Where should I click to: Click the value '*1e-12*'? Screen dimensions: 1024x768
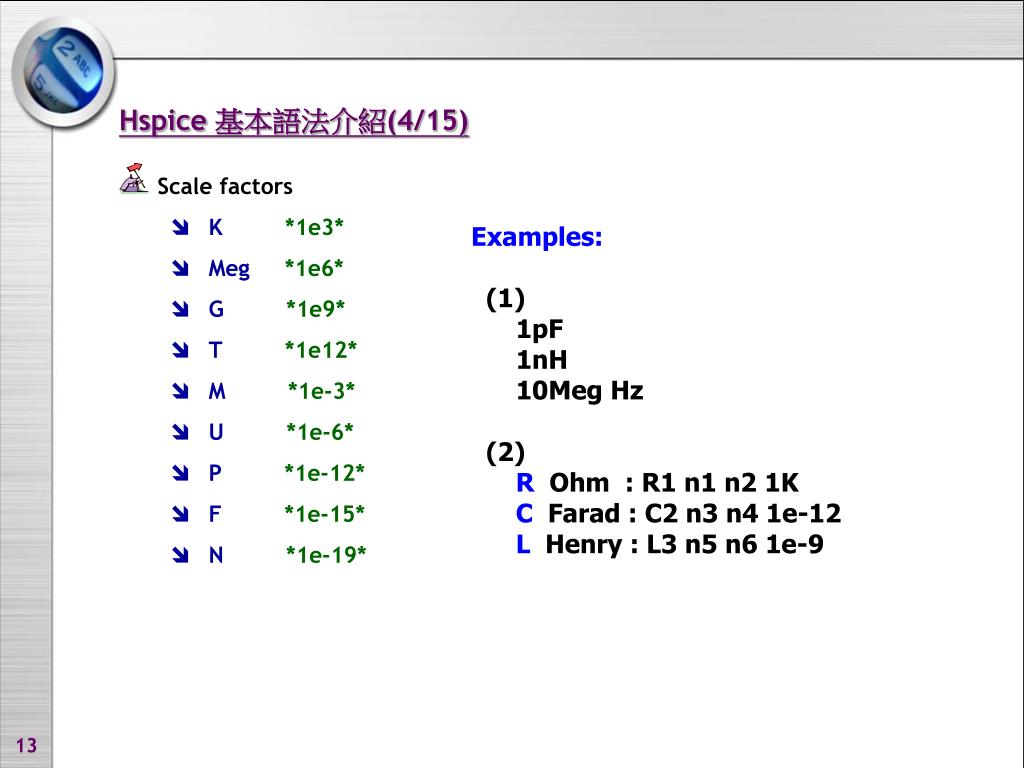(x=325, y=473)
